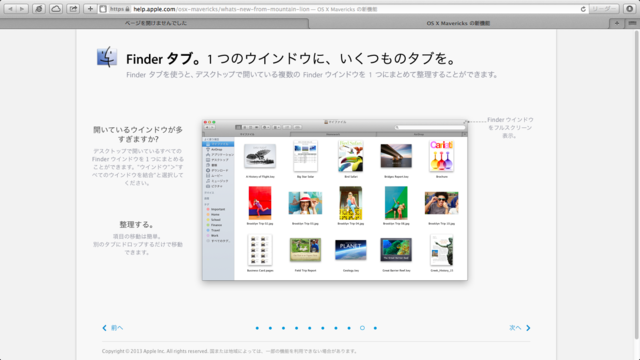Click the page icon before https
The height and width of the screenshot is (360, 640).
click(x=103, y=9)
